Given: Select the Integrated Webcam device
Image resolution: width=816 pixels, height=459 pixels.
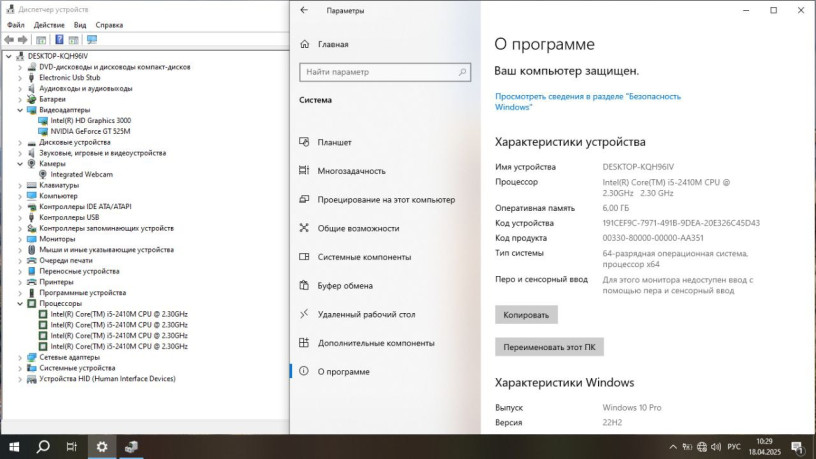Looking at the screenshot, I should coord(81,174).
